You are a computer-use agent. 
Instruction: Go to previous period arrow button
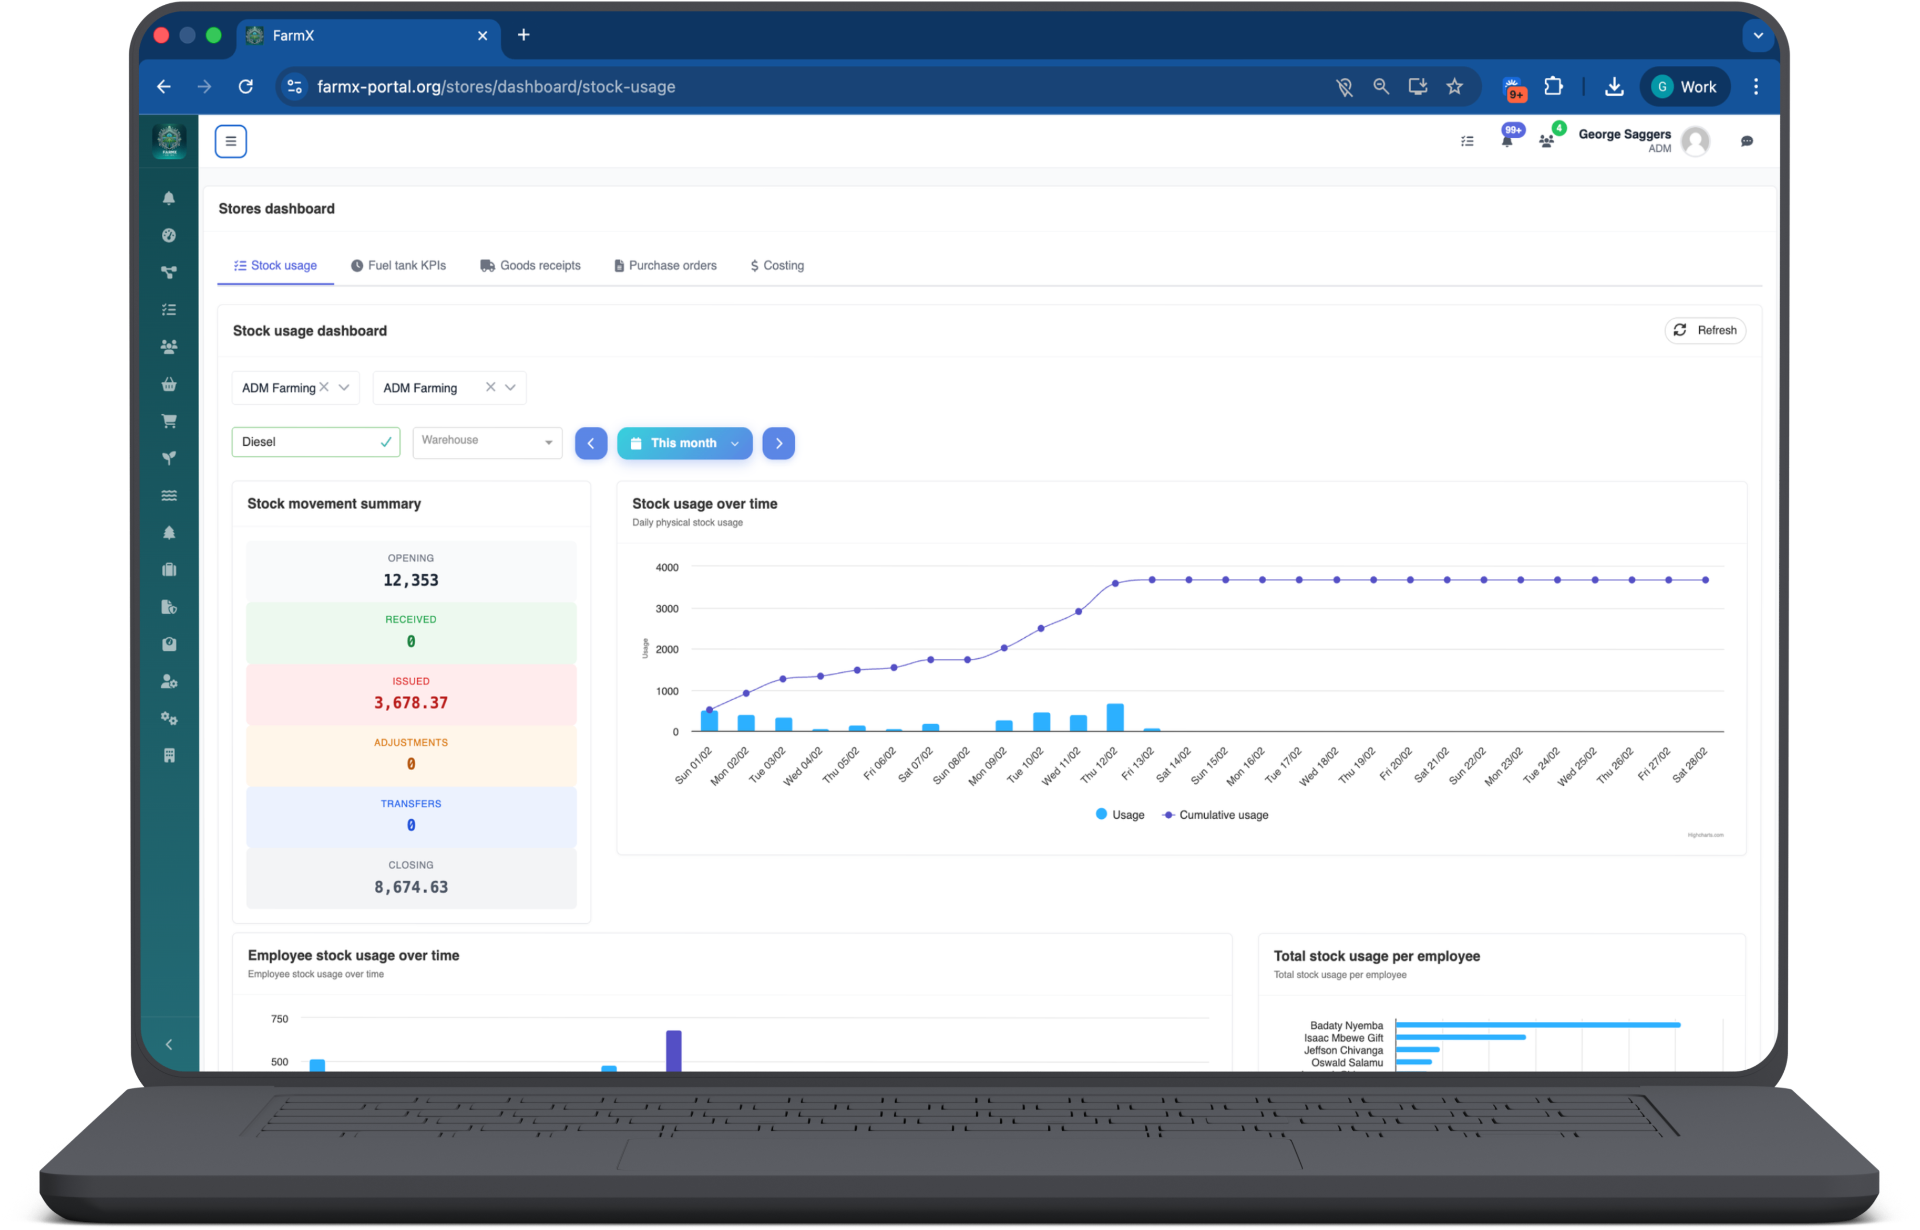[x=591, y=443]
